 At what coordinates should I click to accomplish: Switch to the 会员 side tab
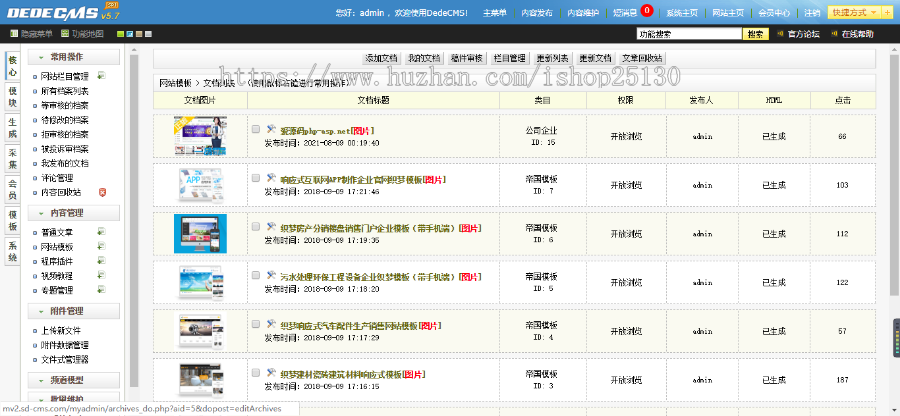click(13, 190)
